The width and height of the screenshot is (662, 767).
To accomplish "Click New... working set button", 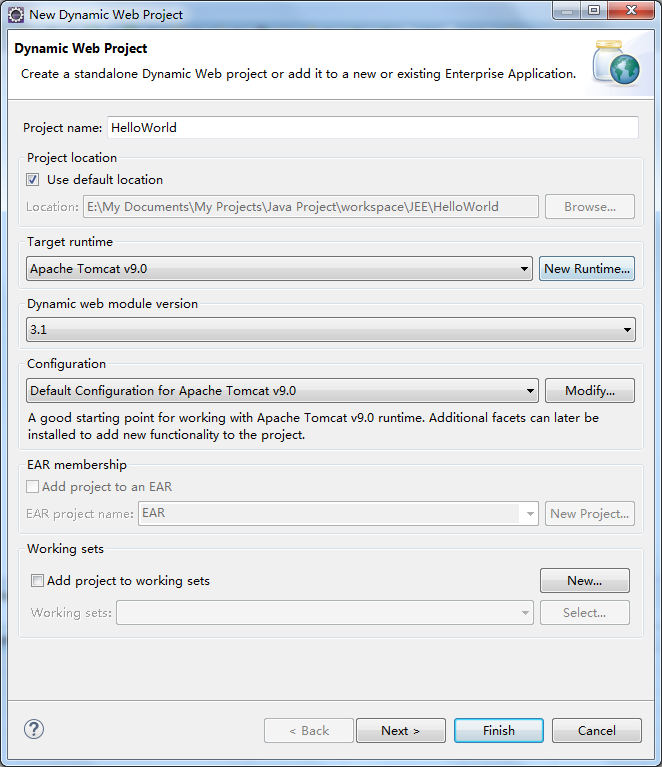I will click(x=584, y=580).
